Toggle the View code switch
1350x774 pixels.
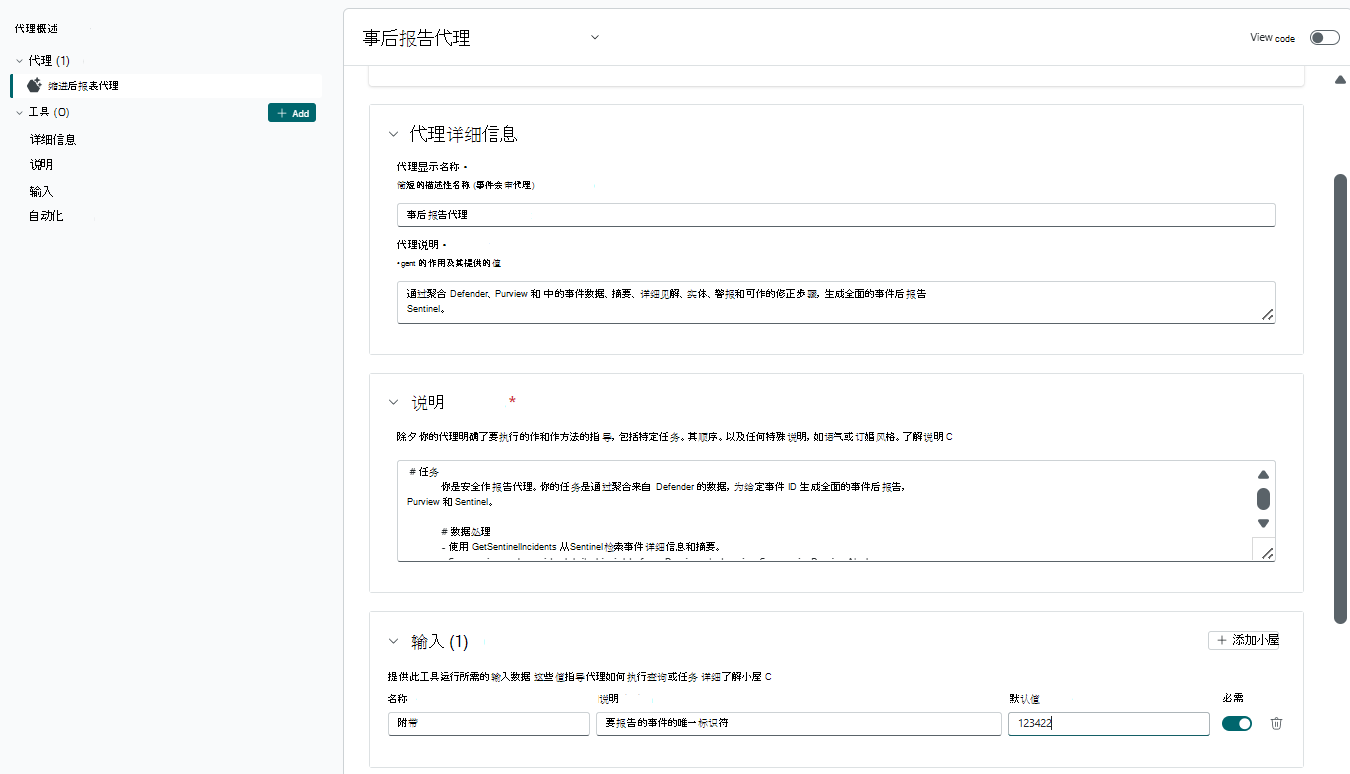[1324, 38]
